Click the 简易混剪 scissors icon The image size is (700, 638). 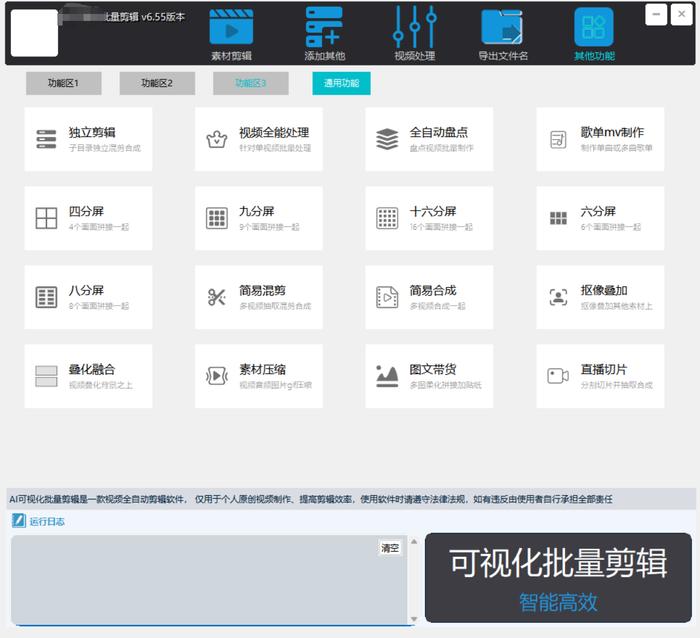point(217,297)
